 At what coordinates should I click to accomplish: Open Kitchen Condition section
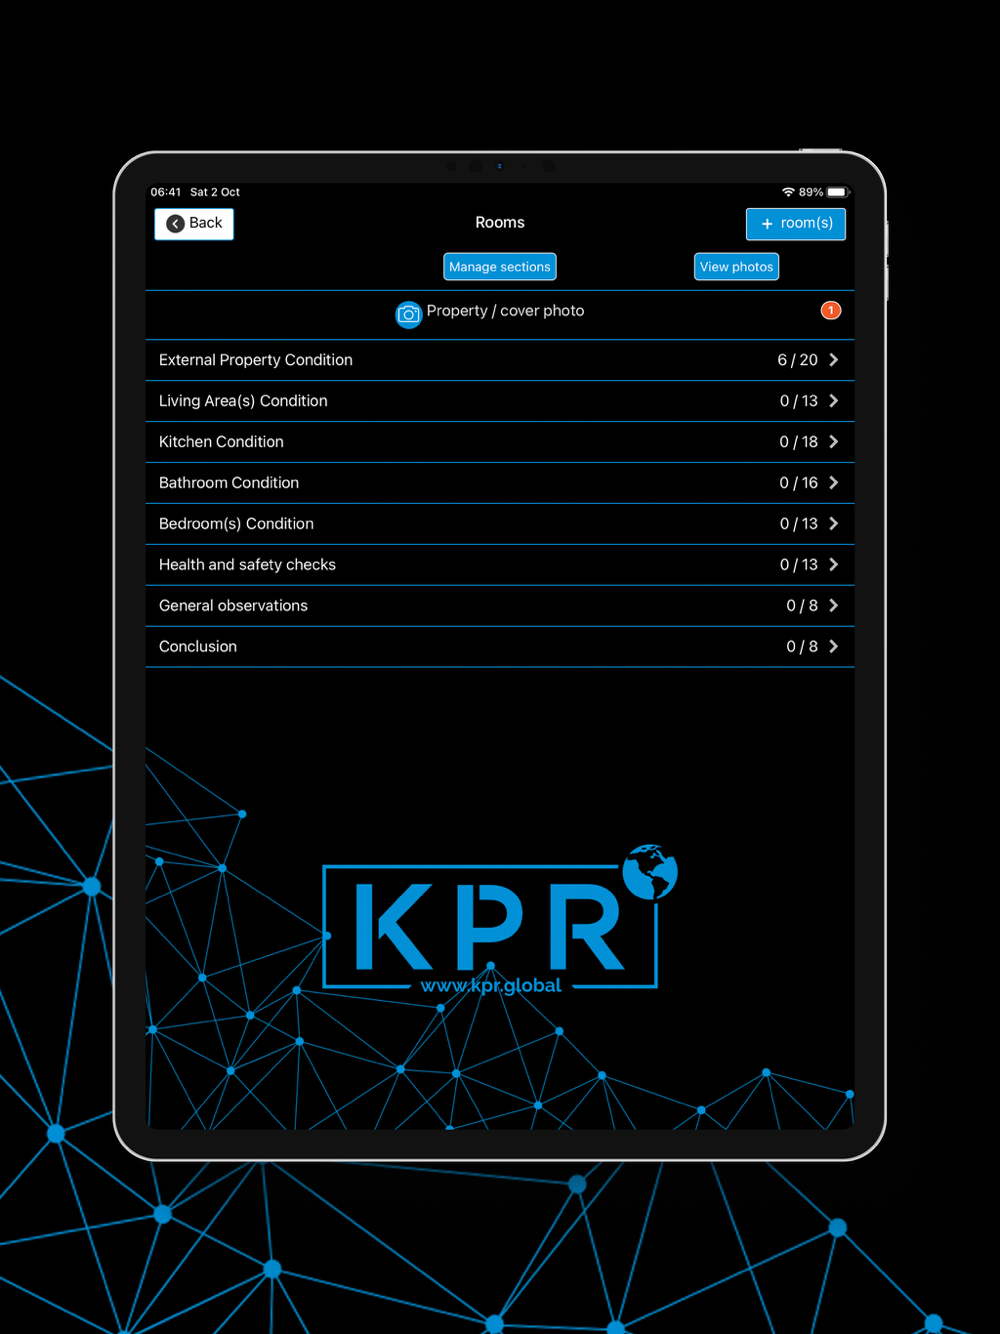[500, 442]
